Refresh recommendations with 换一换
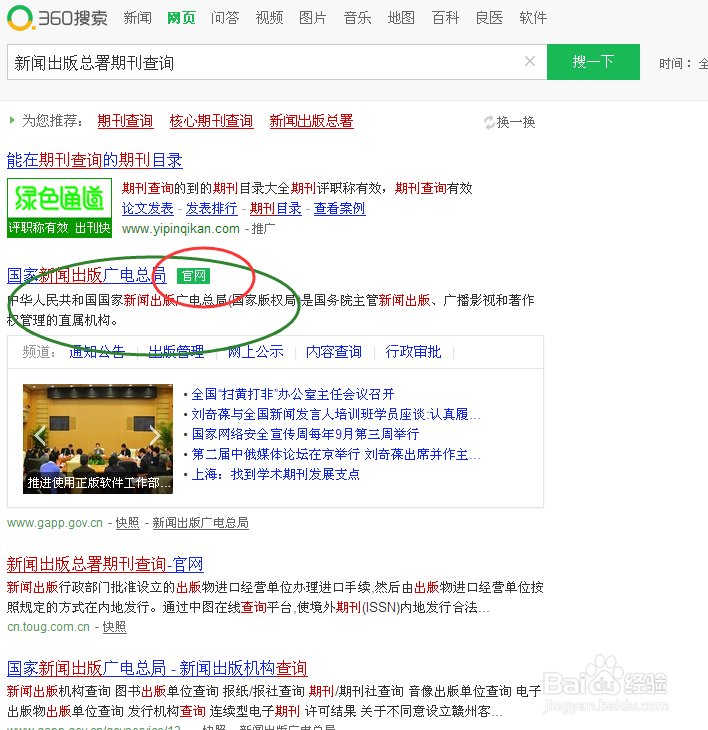 (x=510, y=122)
